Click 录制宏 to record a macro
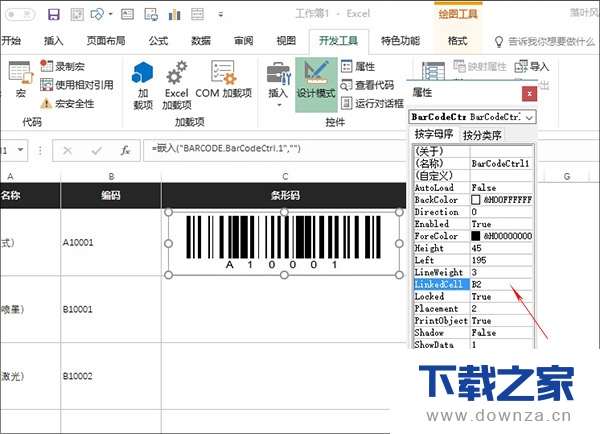 click(62, 66)
